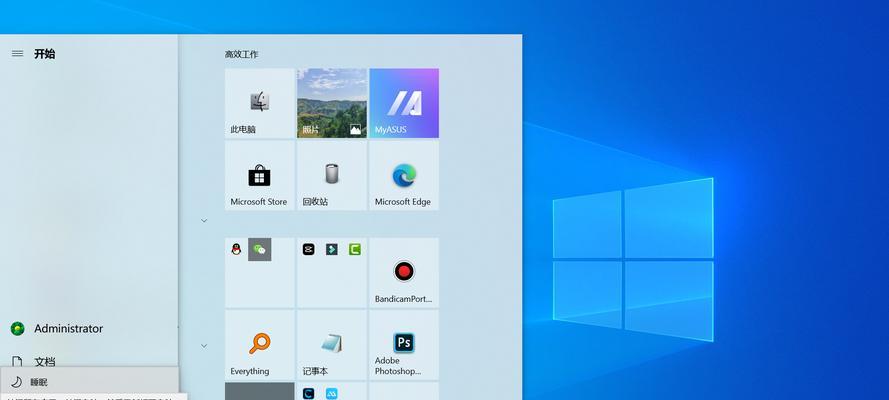The width and height of the screenshot is (889, 400).
Task: Click the hamburger menu icon beside 开始
Action: [x=18, y=54]
